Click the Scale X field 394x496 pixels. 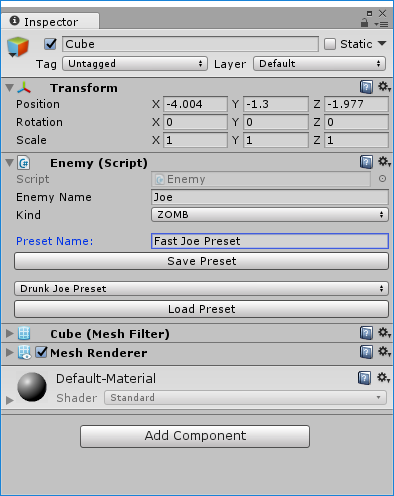coord(195,140)
